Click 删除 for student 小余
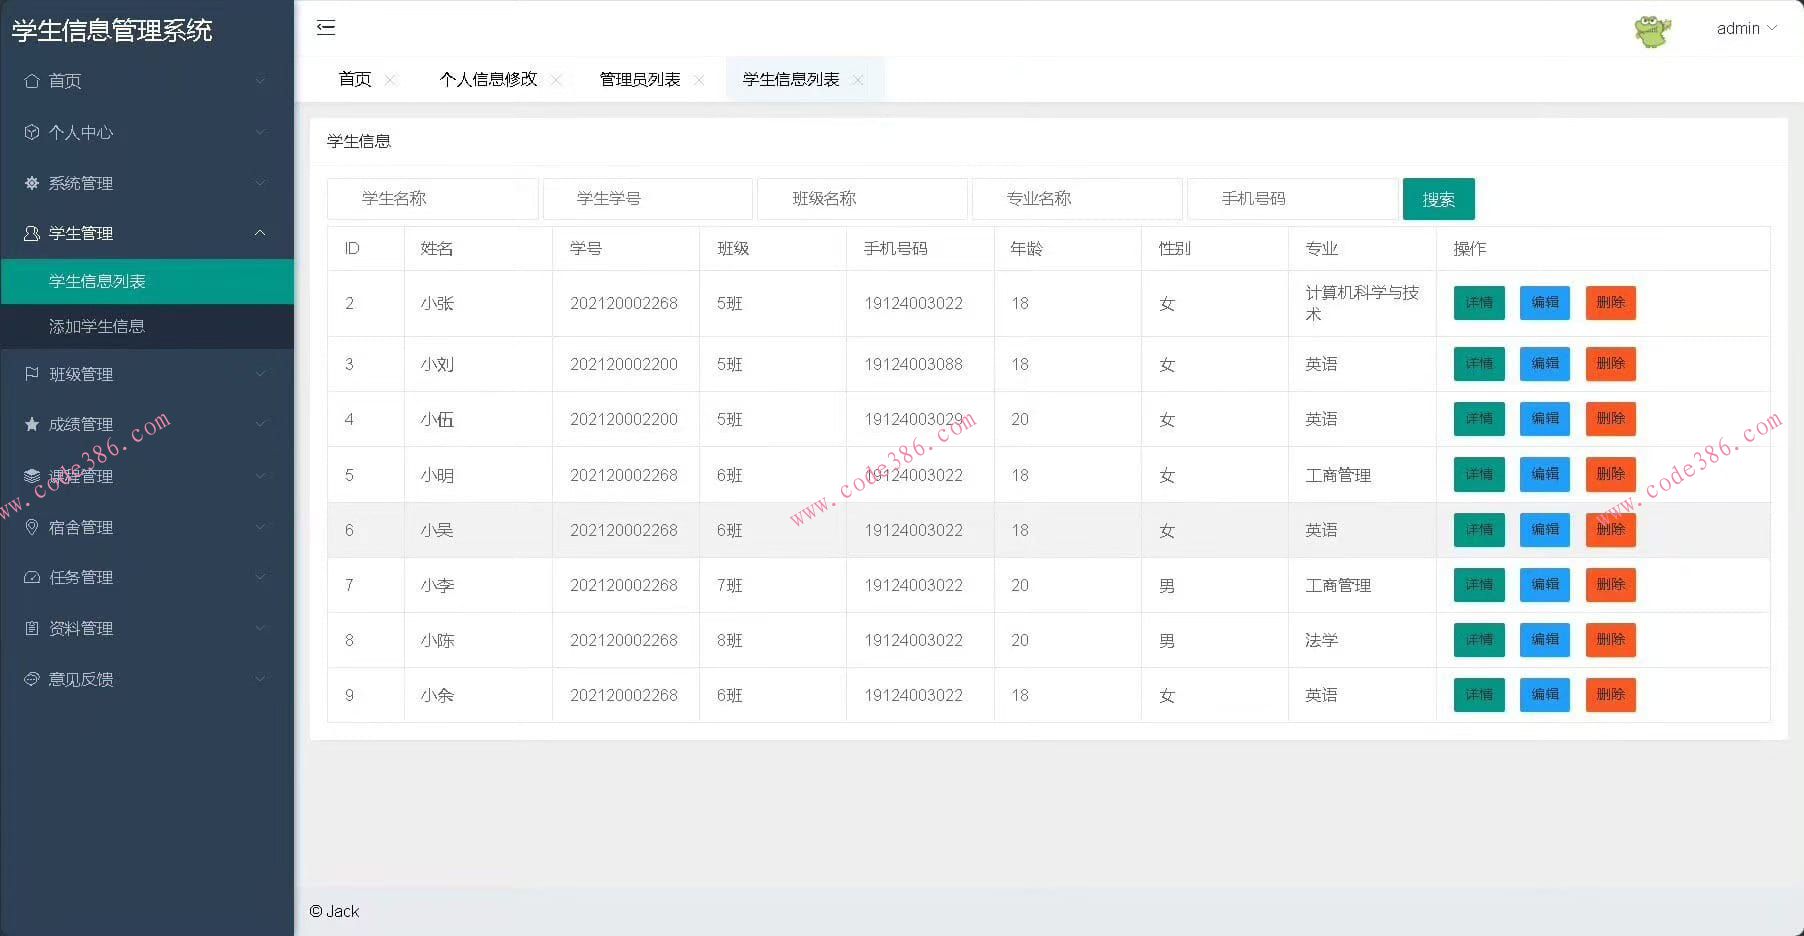 (x=1610, y=695)
